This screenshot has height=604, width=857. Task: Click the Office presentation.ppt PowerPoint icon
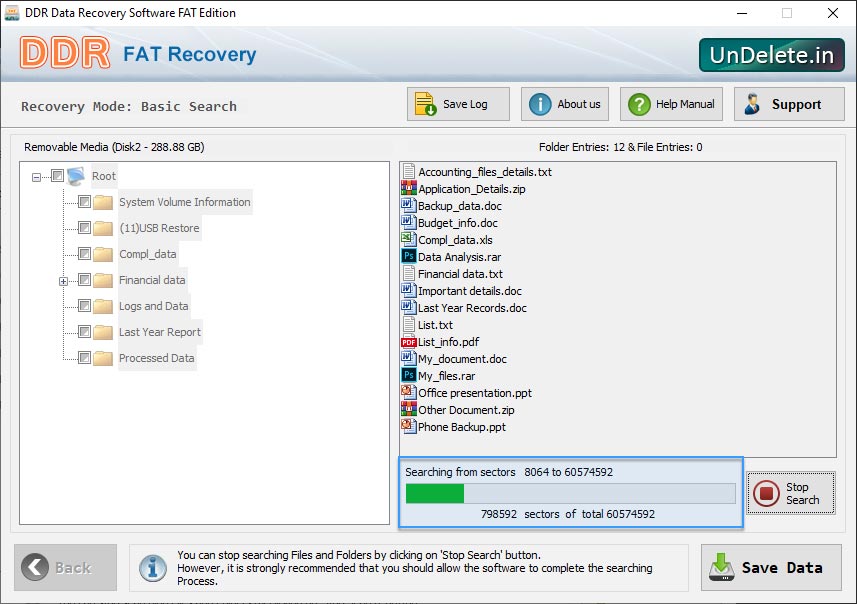pos(409,392)
